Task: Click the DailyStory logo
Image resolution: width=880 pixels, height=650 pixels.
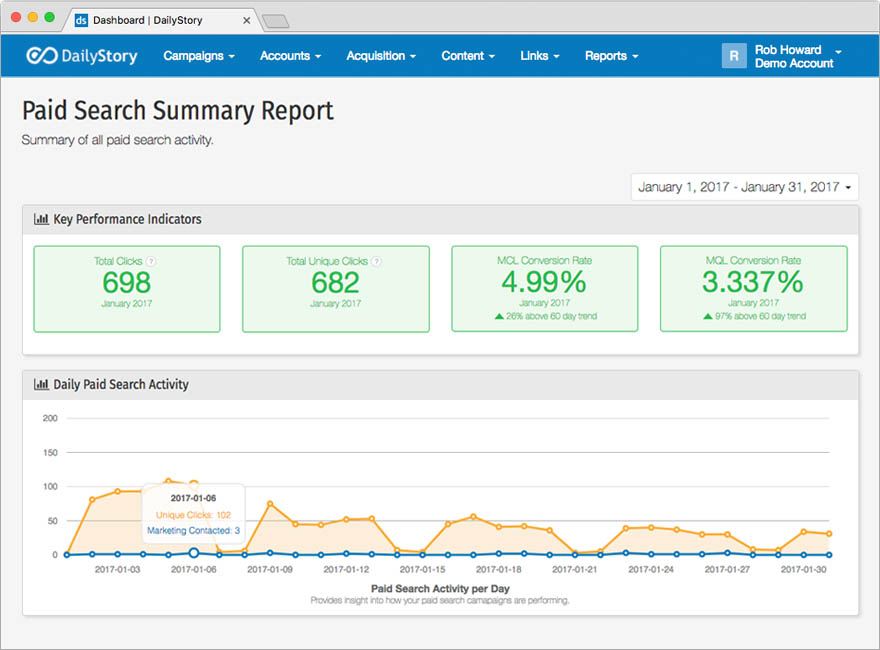Action: (x=82, y=56)
